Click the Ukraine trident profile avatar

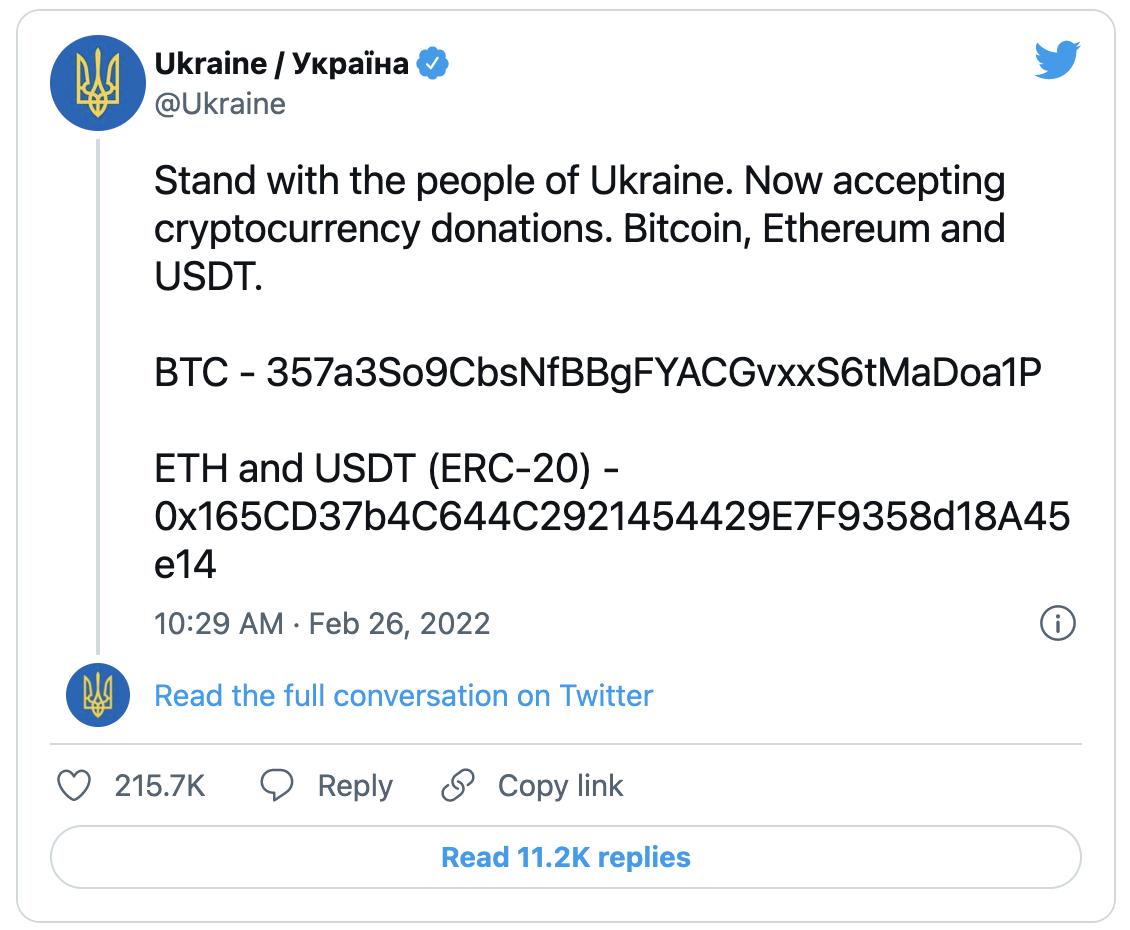(99, 83)
